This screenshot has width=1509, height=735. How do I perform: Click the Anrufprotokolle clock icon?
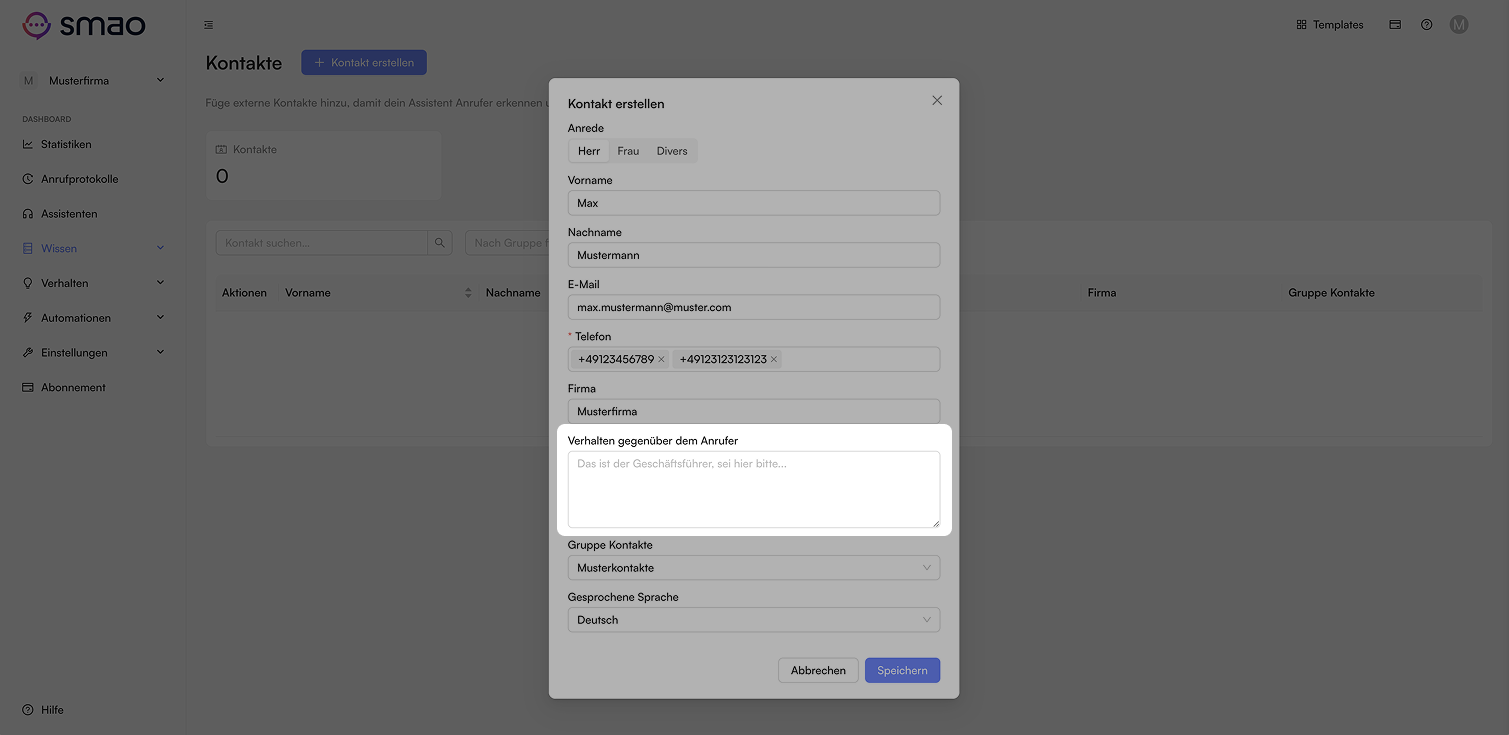pos(28,179)
